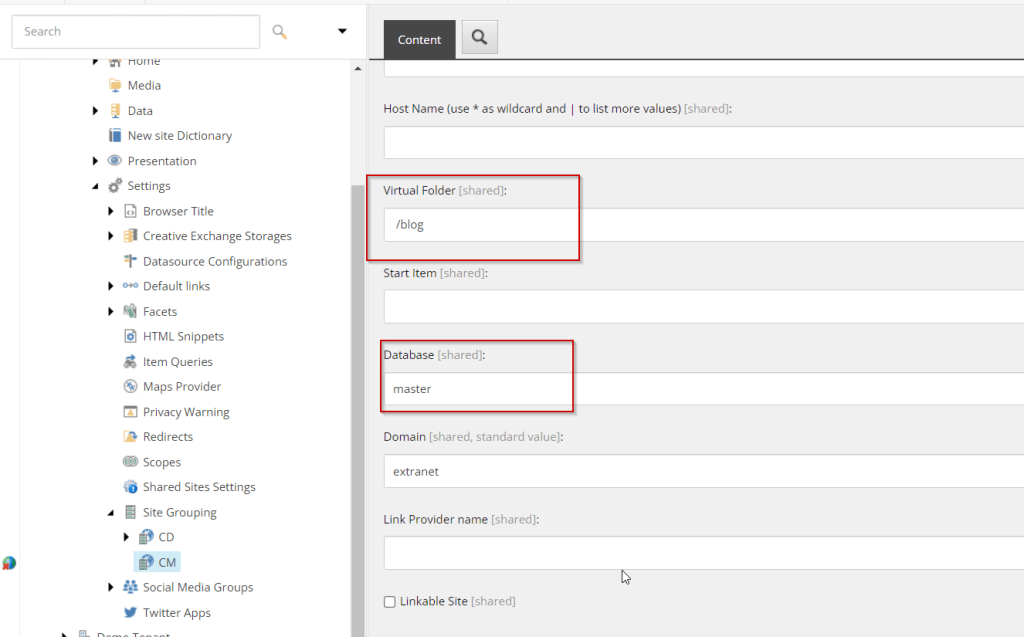
Task: Click the content tree vertical scrollbar
Action: (357, 400)
